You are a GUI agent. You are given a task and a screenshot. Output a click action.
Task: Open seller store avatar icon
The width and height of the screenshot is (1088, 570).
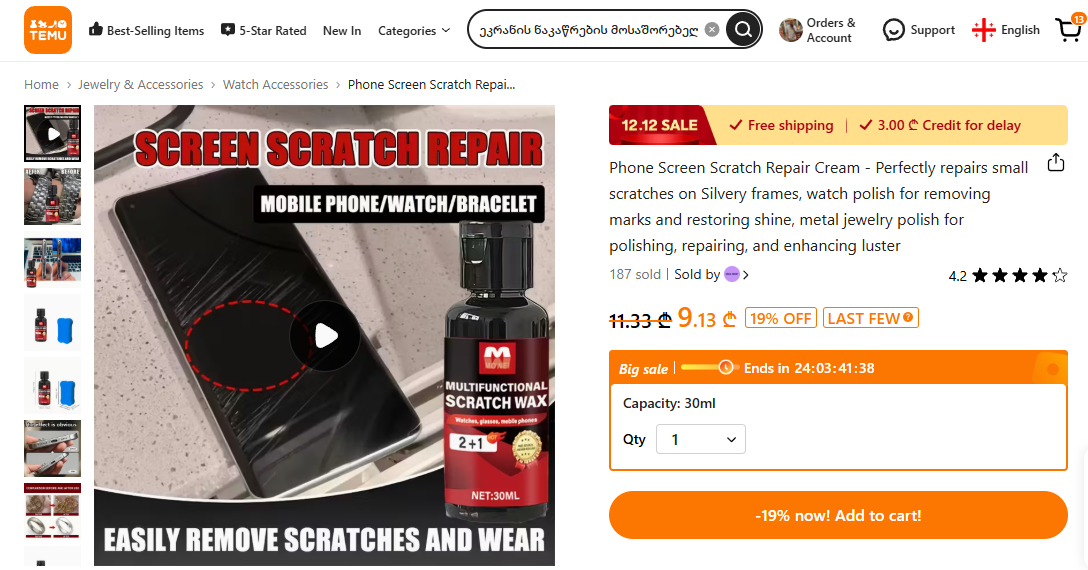732,274
